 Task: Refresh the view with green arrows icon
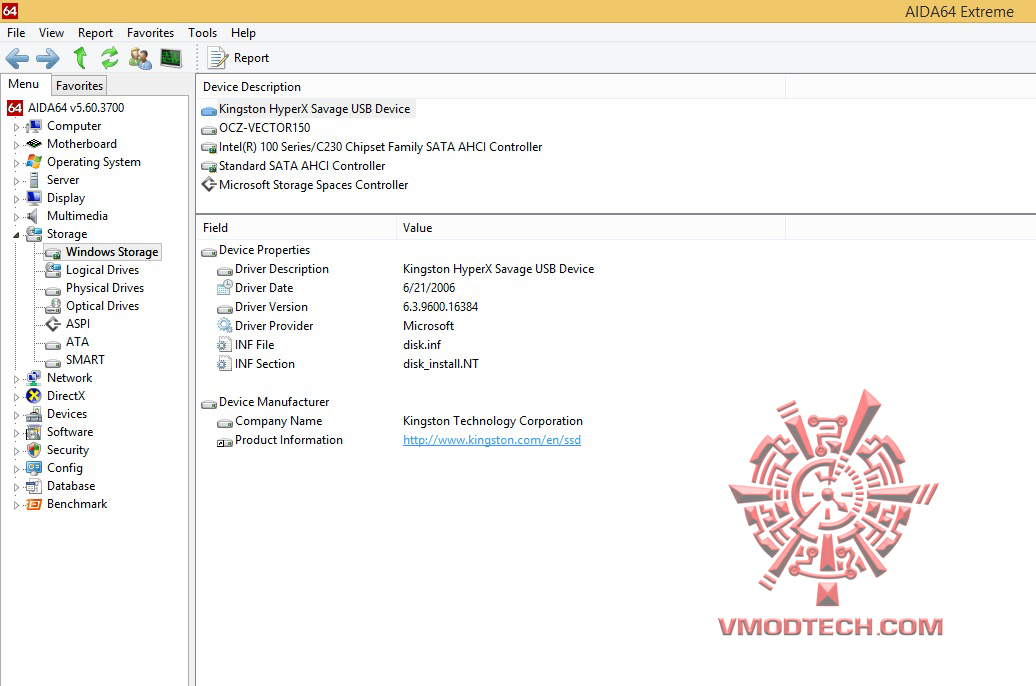click(110, 57)
